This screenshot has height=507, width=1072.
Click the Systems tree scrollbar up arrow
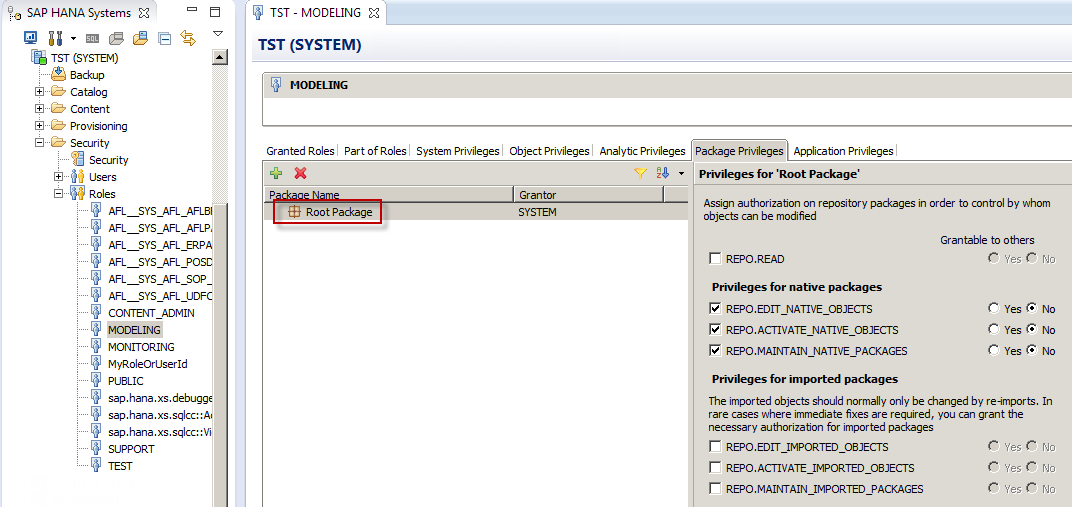[220, 57]
